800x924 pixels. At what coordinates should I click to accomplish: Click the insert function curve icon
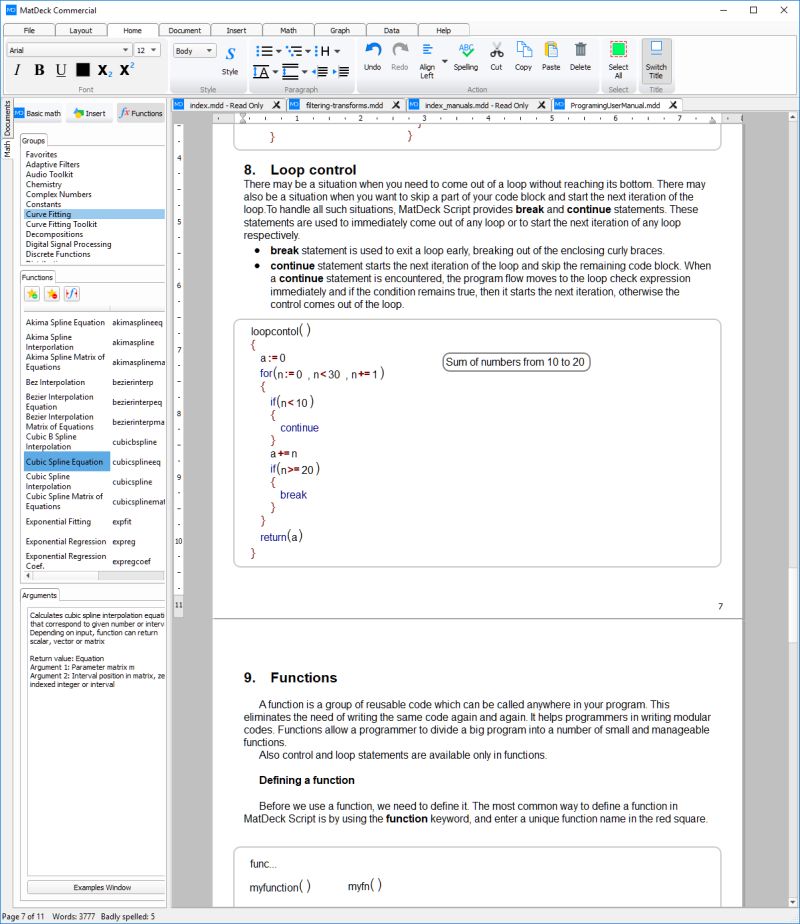[72, 293]
